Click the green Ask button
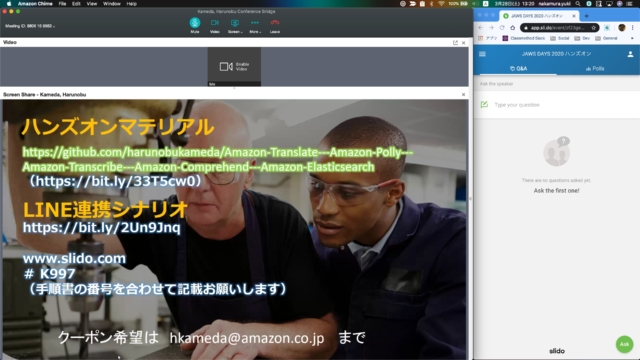This screenshot has width=640, height=360. pos(624,344)
